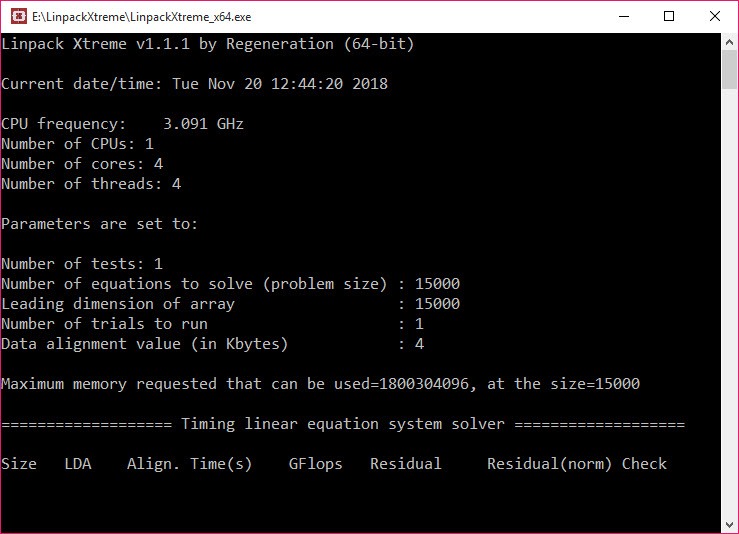Click the vertical scrollbar thumb
The width and height of the screenshot is (739, 534).
[730, 69]
